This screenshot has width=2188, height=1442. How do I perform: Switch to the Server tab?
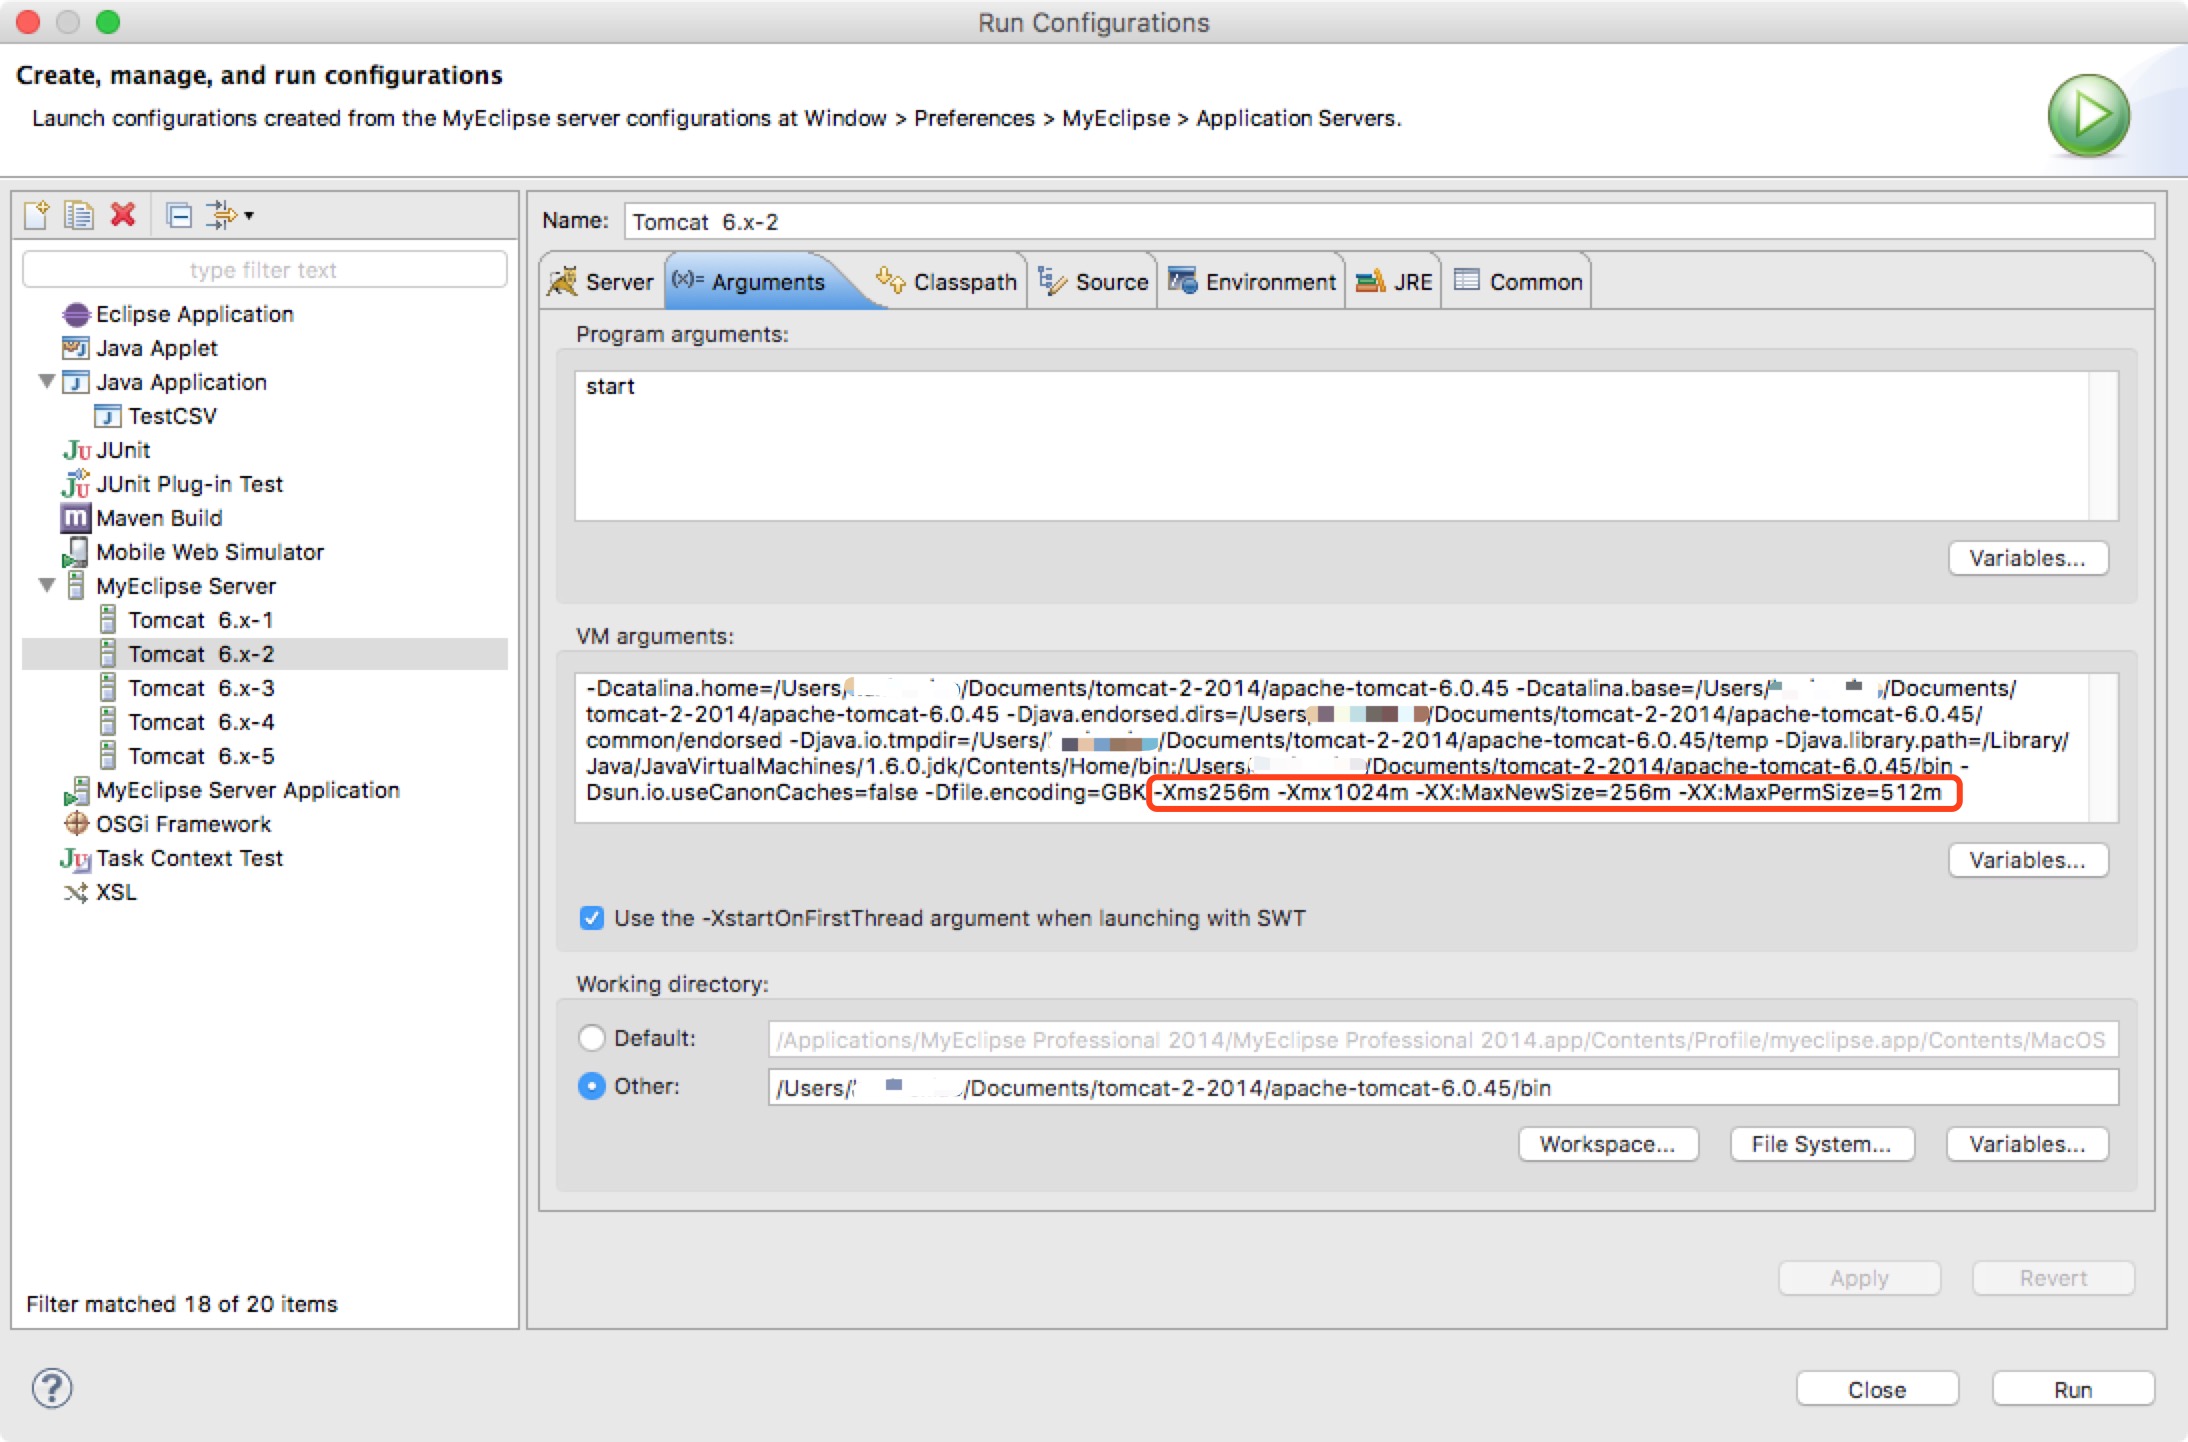click(x=601, y=282)
